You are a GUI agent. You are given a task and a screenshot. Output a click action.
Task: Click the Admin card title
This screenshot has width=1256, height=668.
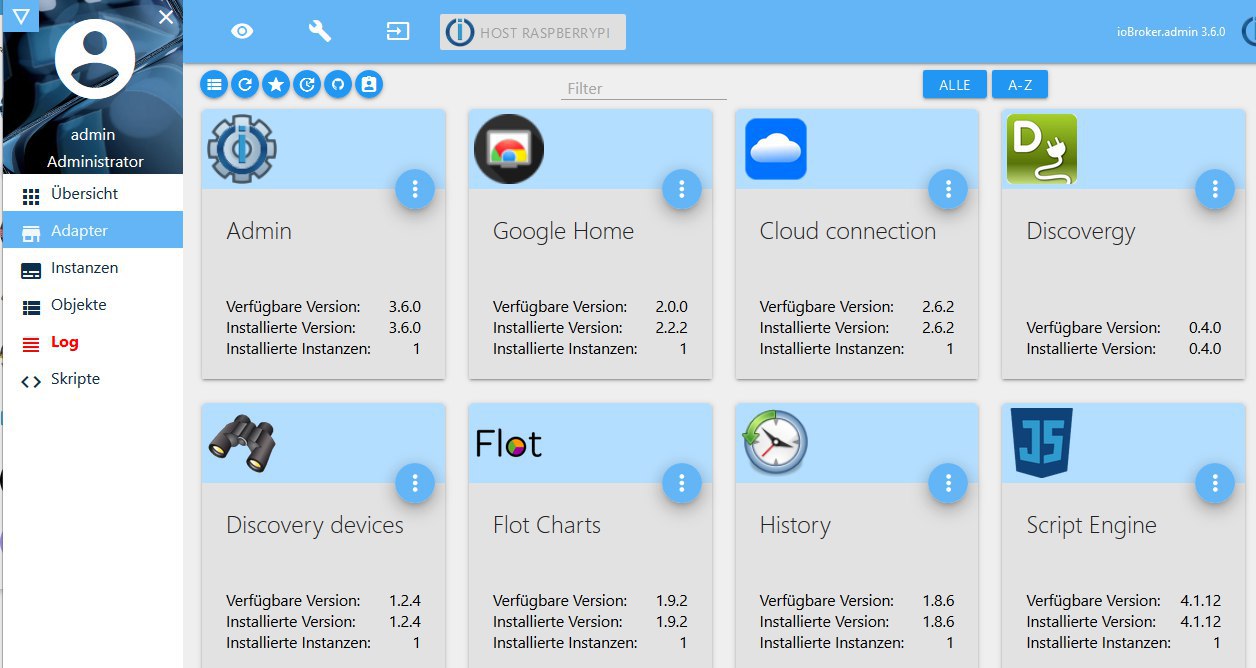tap(259, 231)
